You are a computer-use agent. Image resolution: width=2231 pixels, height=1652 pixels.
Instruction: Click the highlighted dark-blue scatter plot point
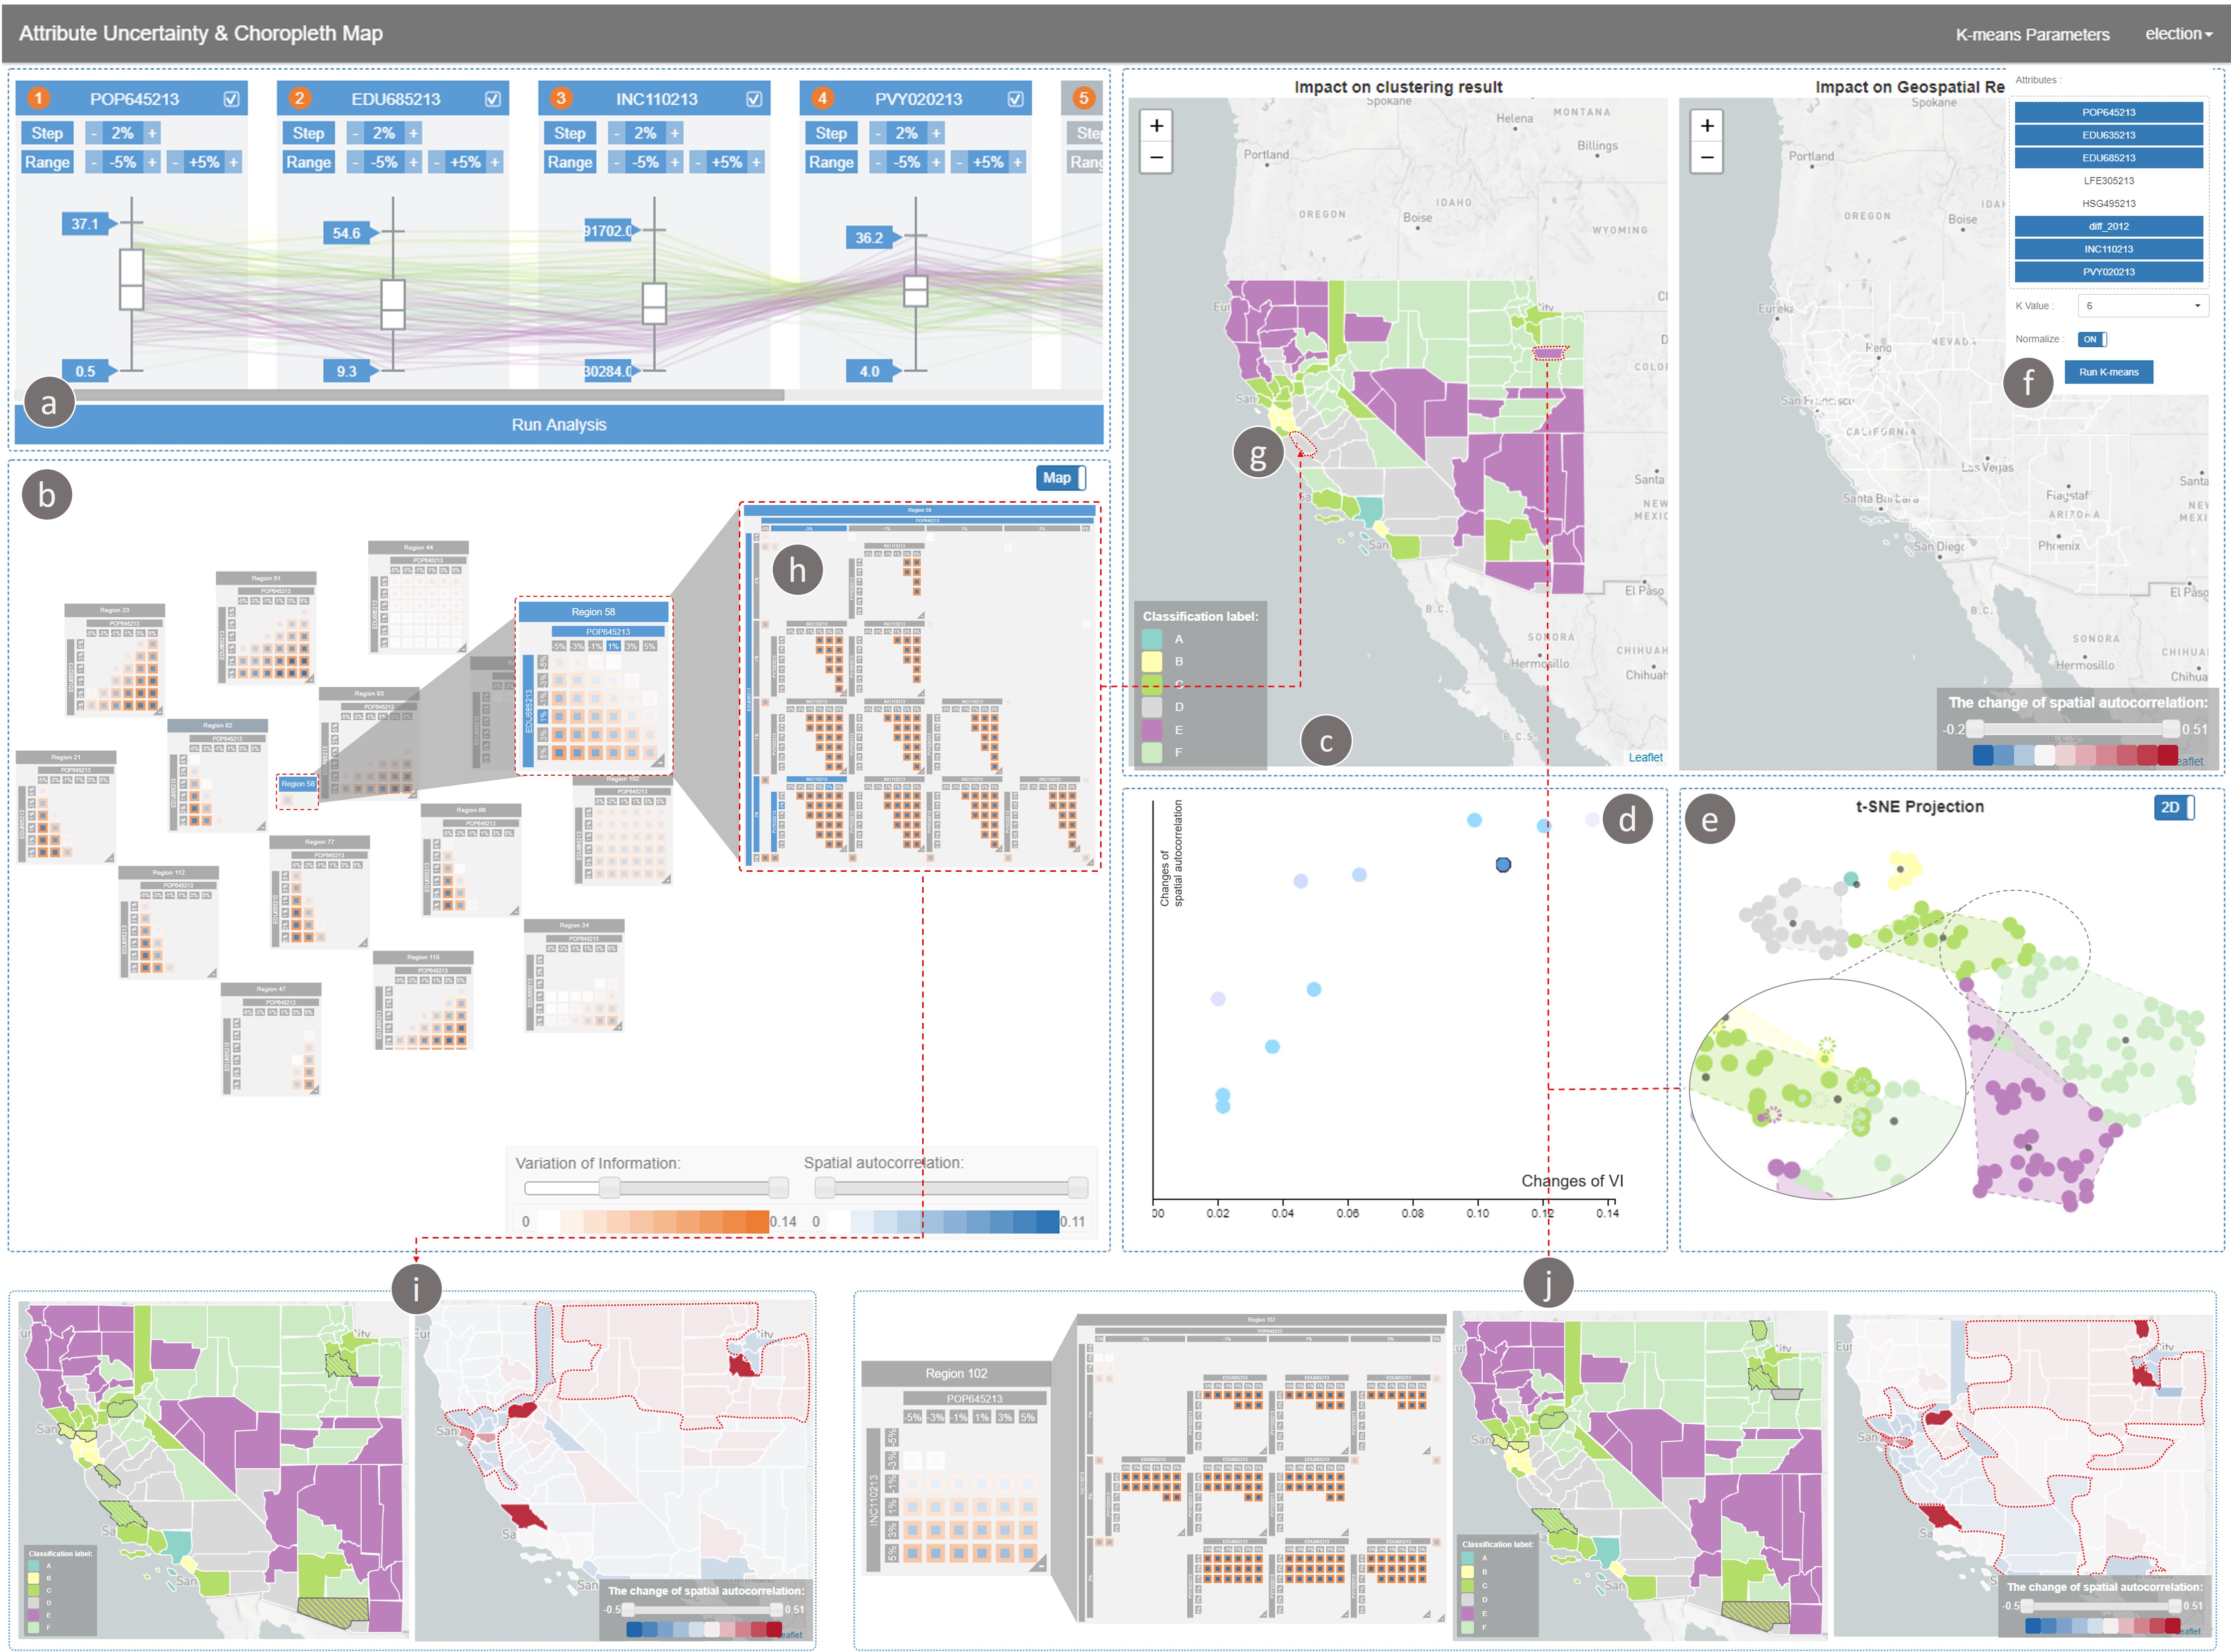click(1503, 865)
